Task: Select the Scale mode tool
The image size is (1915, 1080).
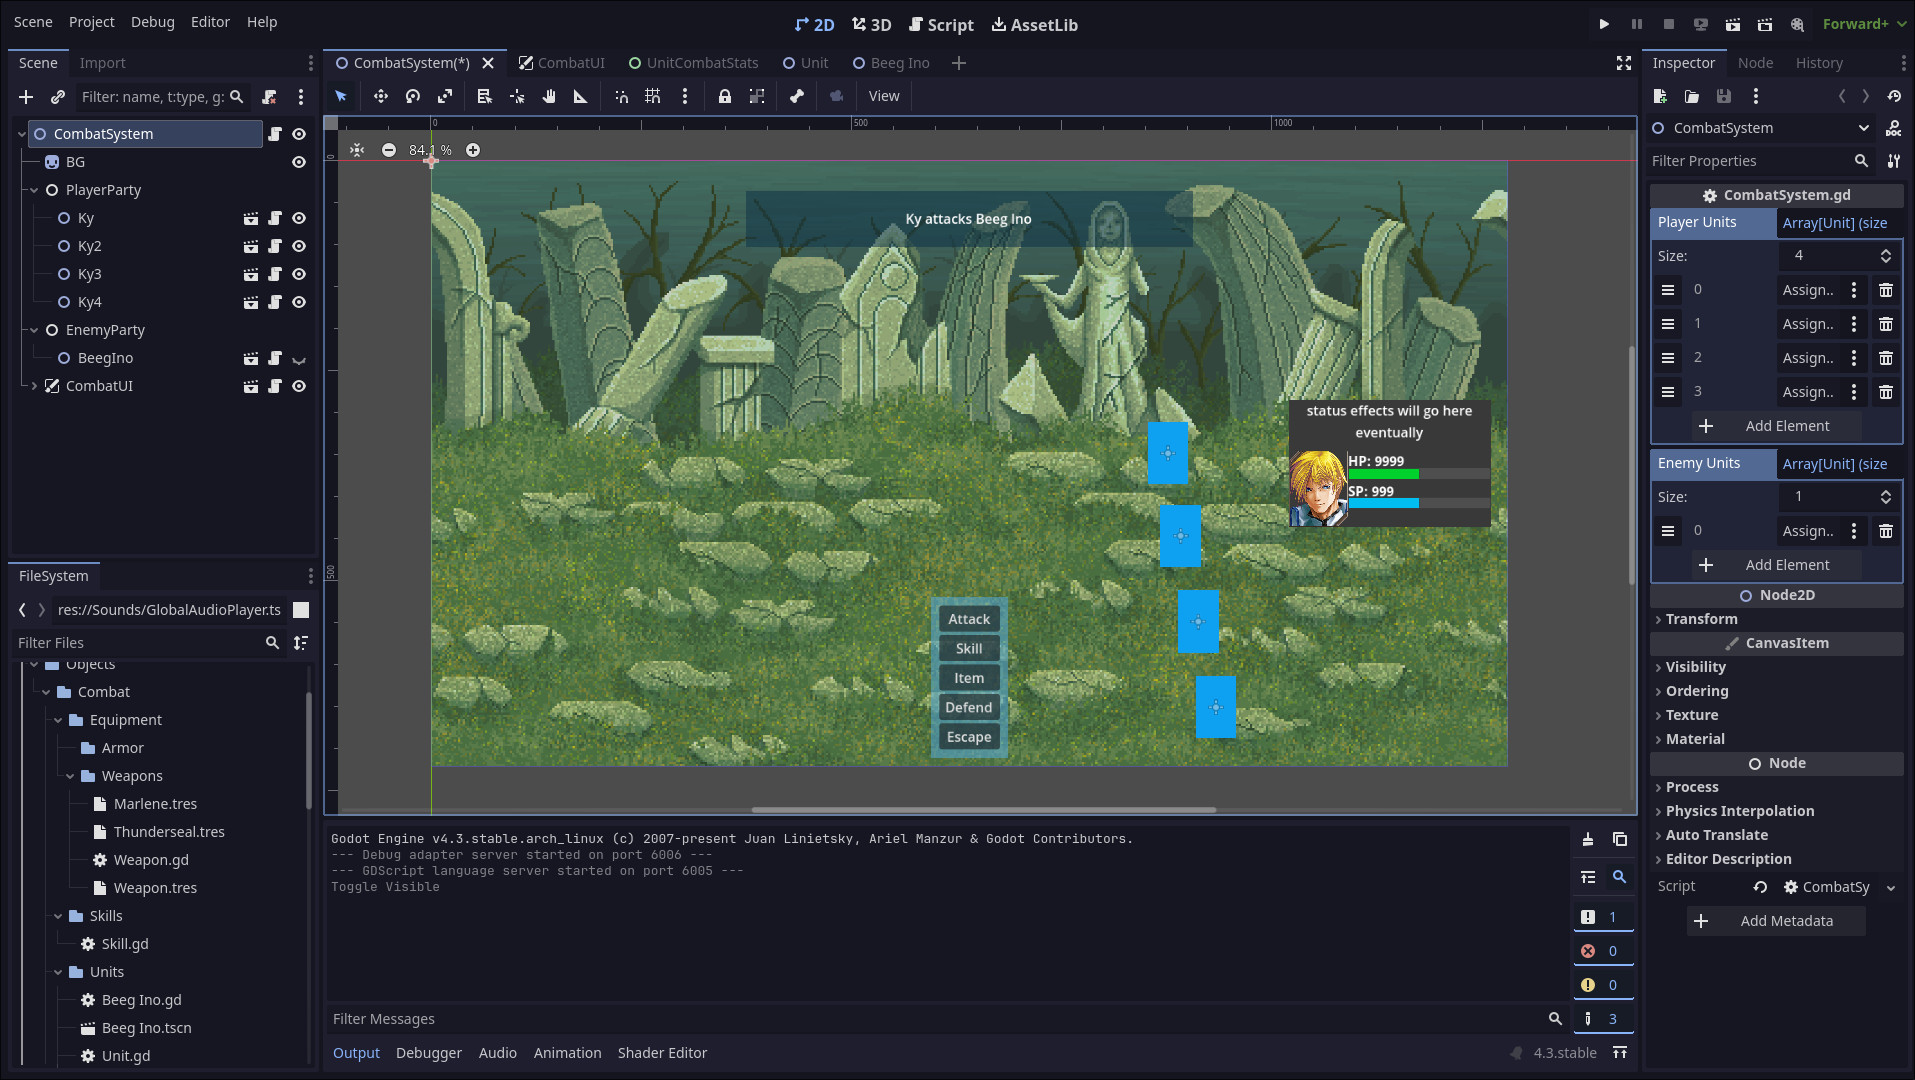Action: (444, 96)
